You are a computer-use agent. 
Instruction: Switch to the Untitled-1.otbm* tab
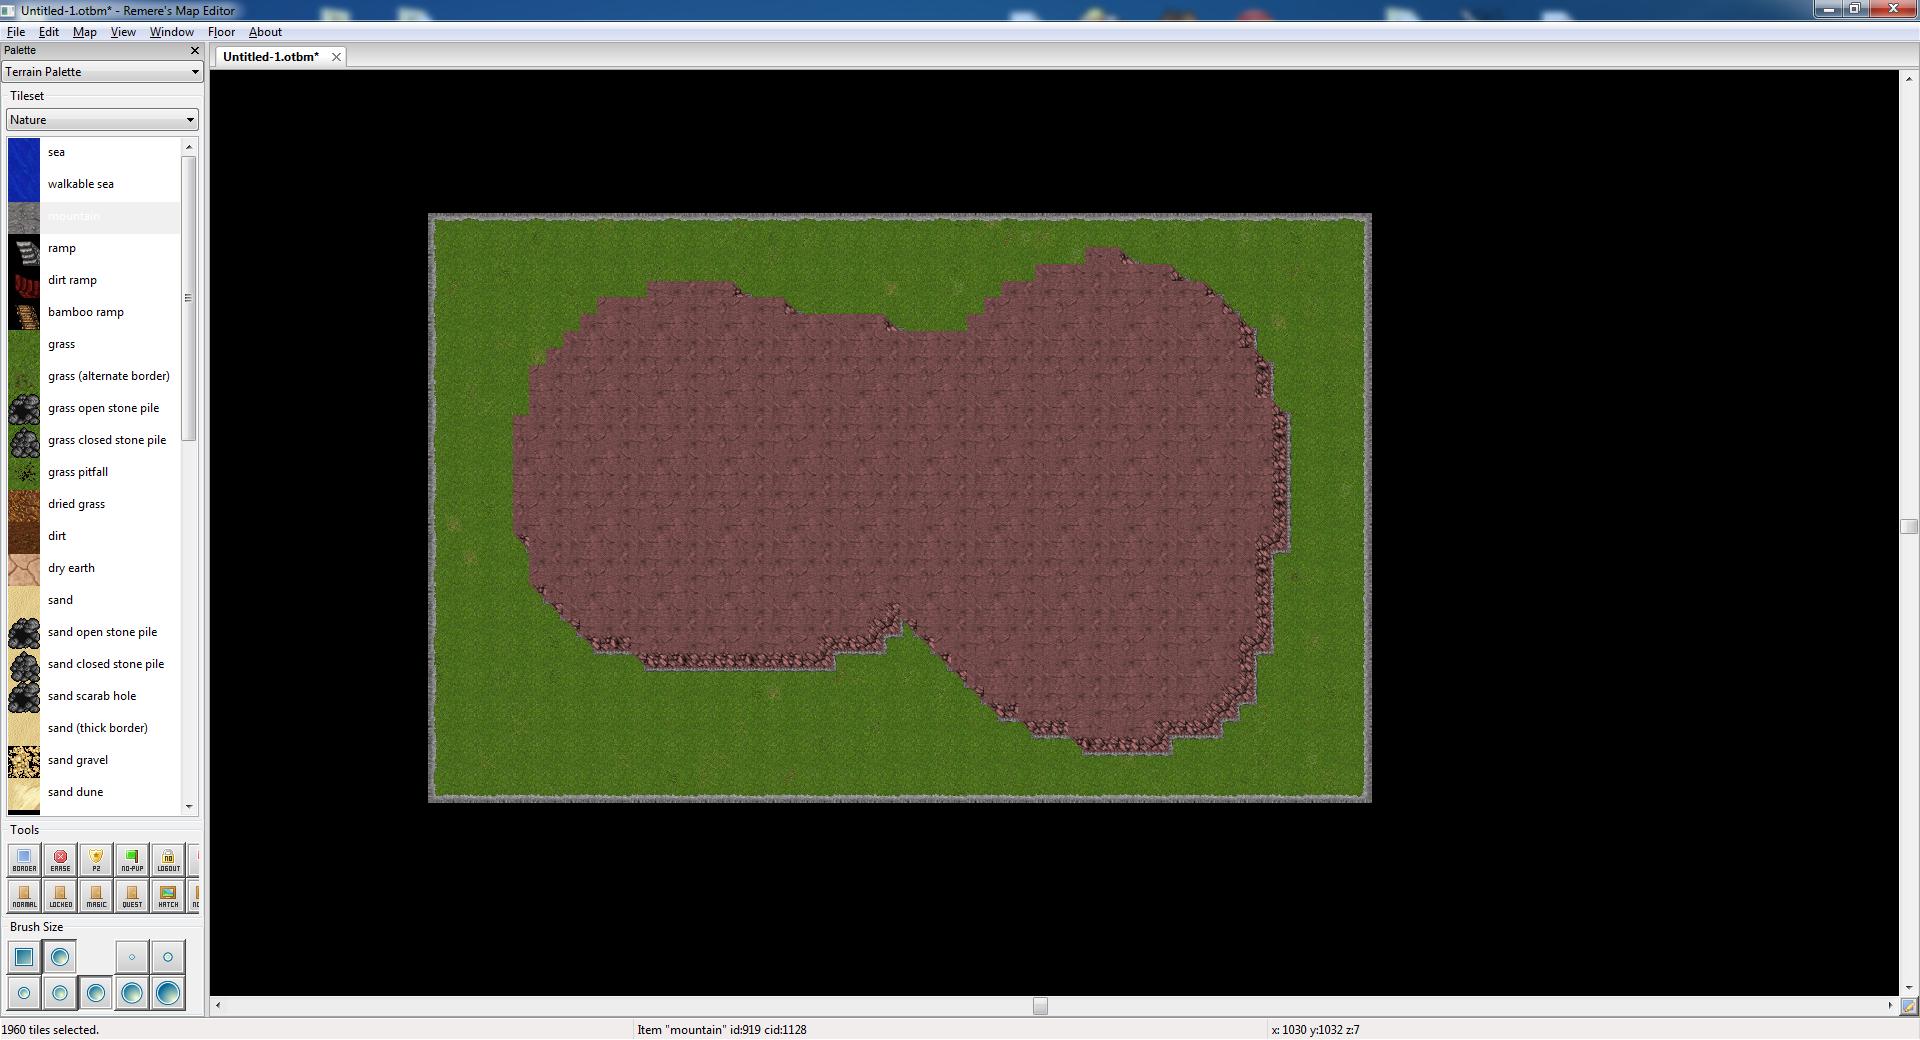[271, 57]
